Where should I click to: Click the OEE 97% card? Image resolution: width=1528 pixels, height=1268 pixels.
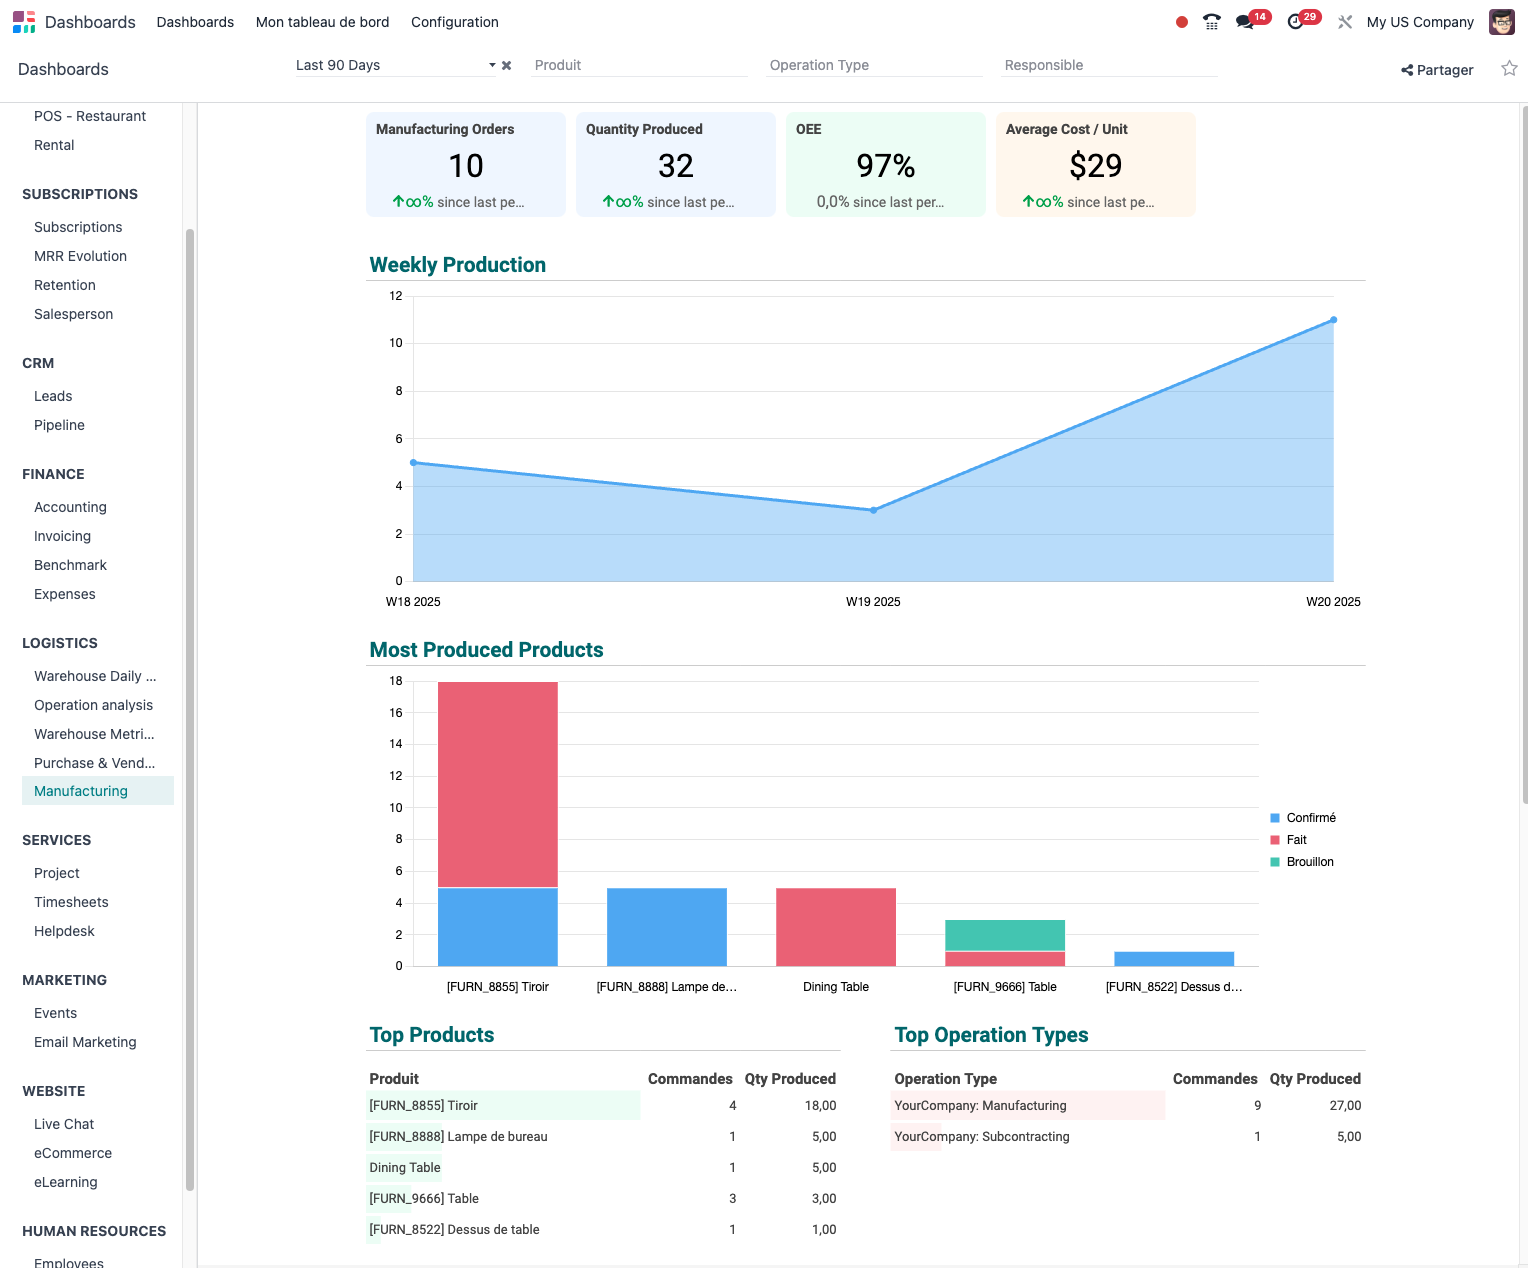coord(886,164)
